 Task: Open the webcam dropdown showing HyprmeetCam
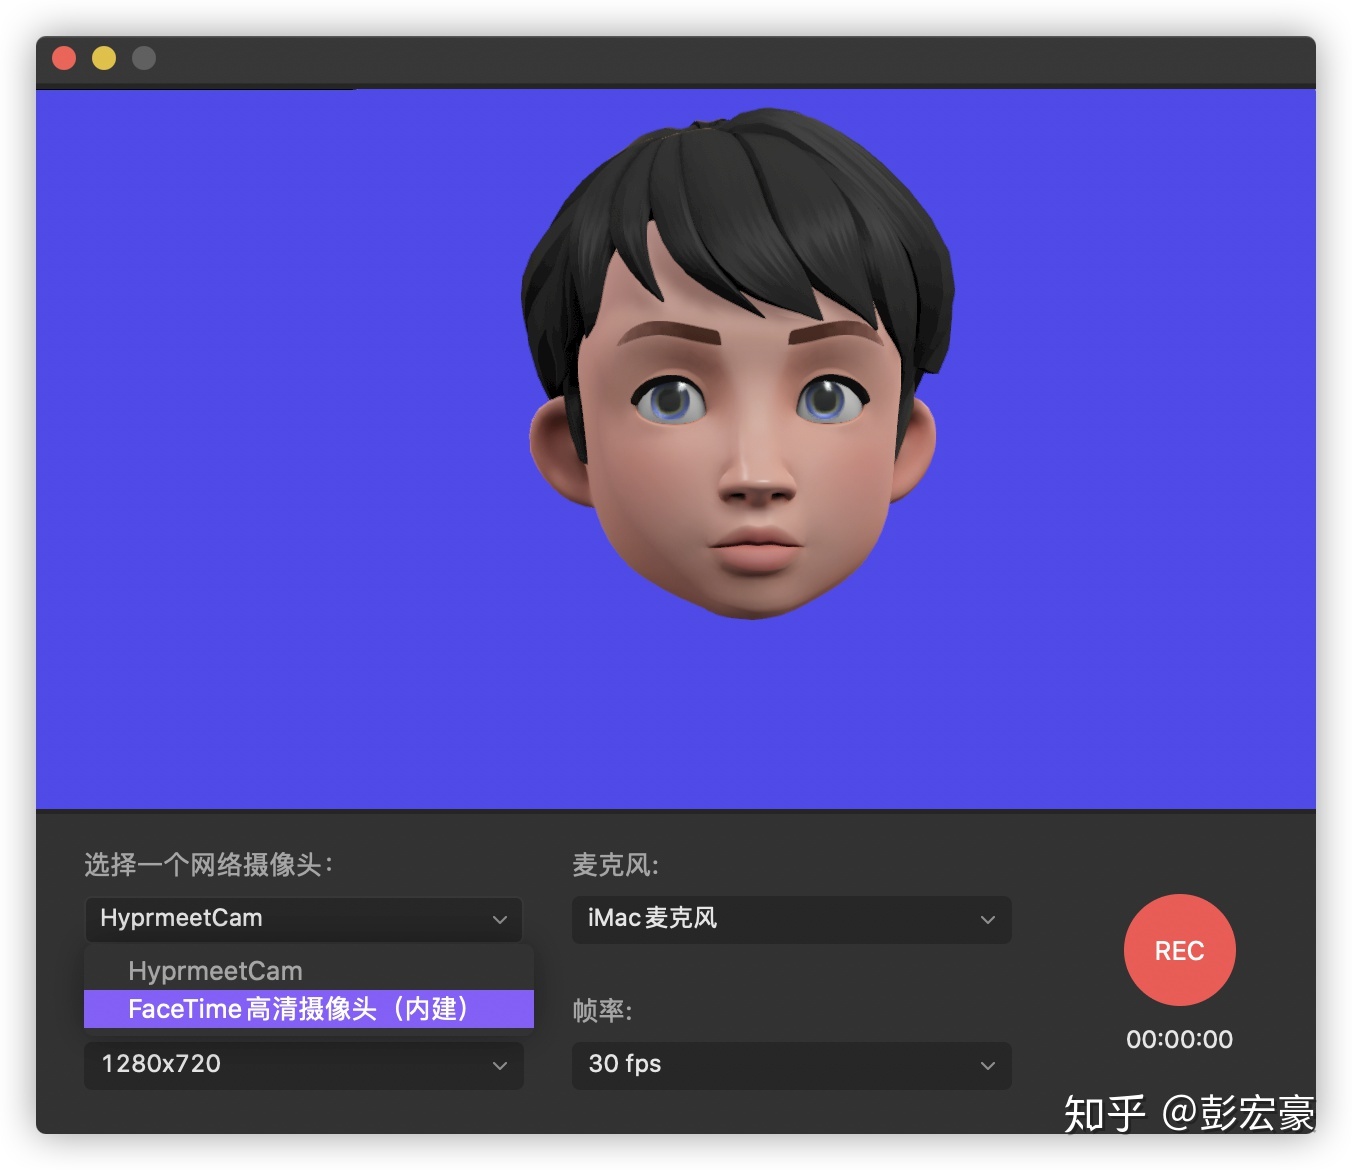[304, 919]
